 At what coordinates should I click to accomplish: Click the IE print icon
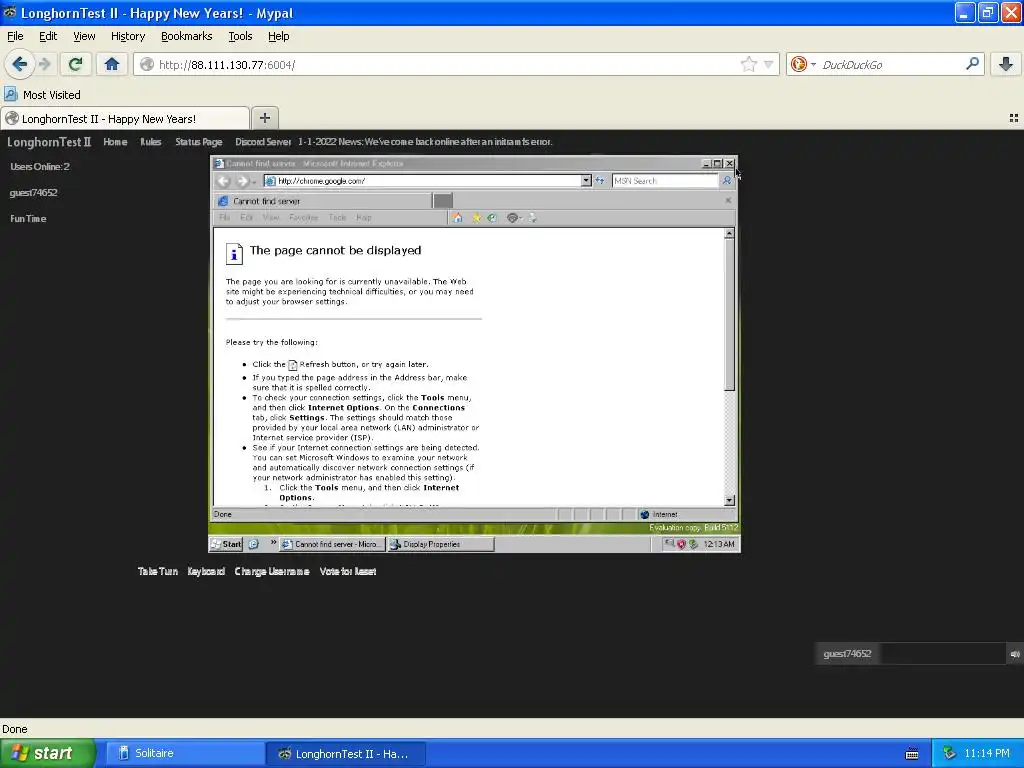point(533,217)
